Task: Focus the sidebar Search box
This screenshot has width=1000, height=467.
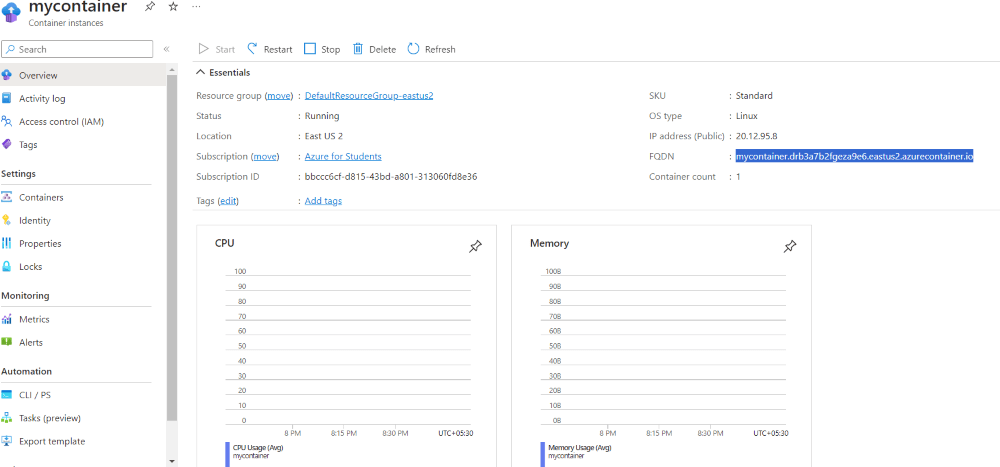Action: pos(77,49)
